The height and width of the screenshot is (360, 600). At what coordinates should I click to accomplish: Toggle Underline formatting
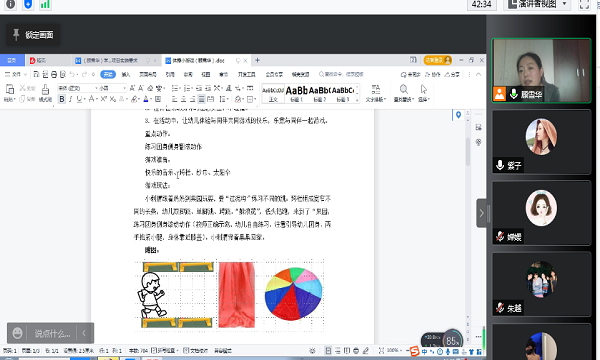pos(79,99)
